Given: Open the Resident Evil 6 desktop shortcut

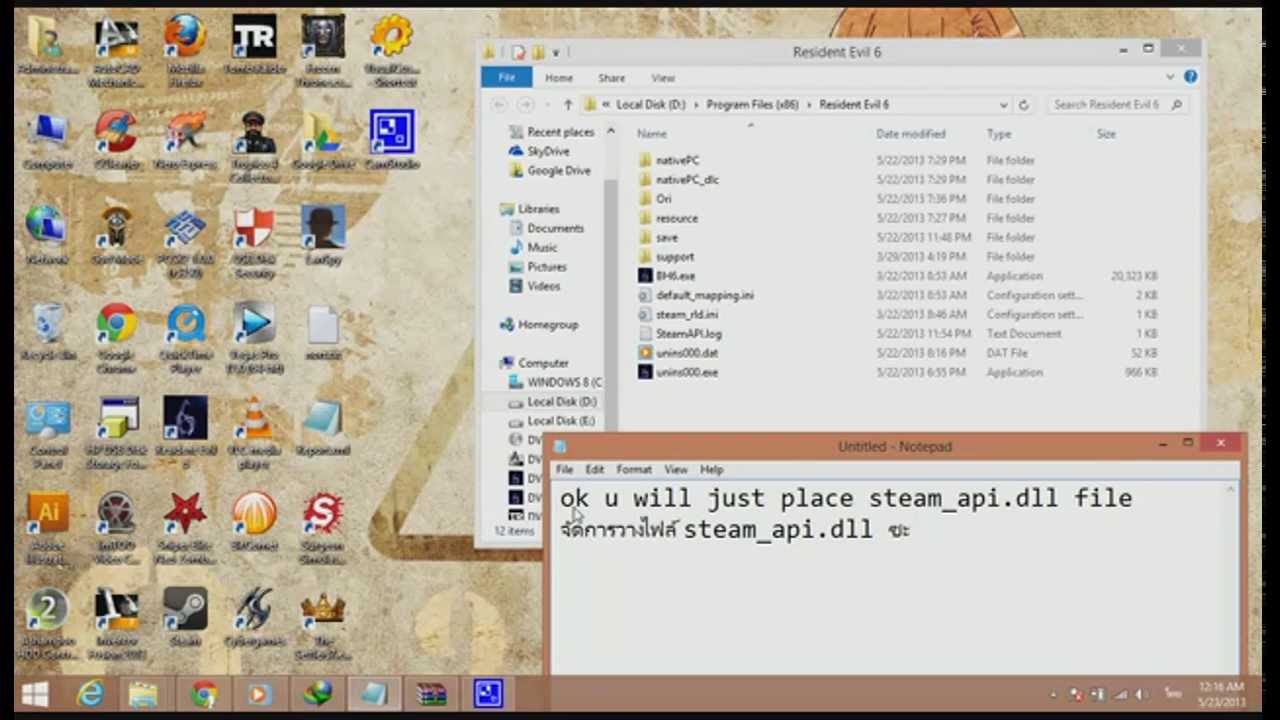Looking at the screenshot, I should click(186, 432).
